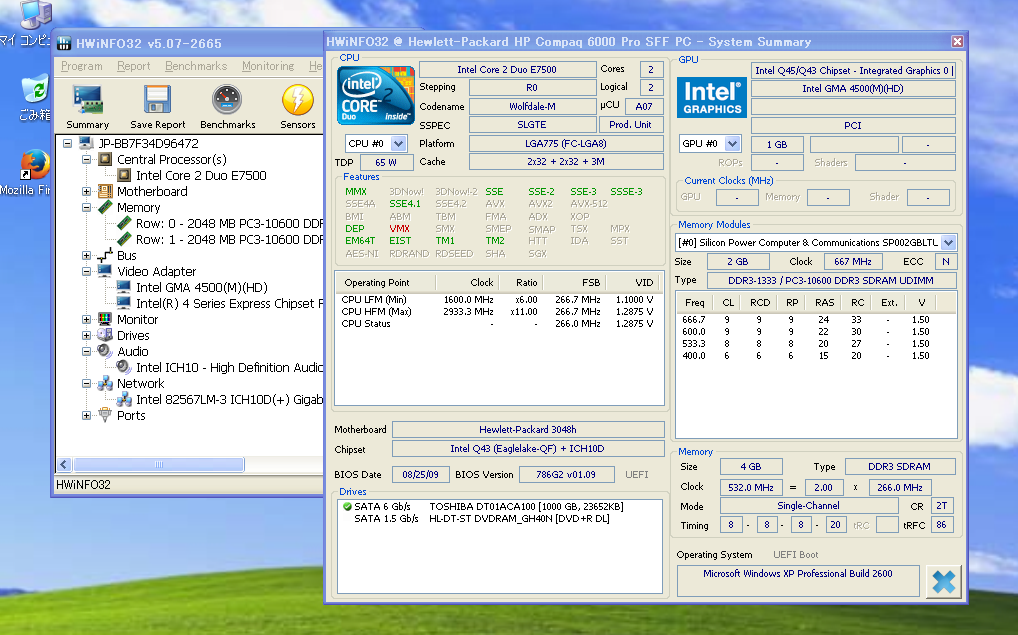The image size is (1018, 635).
Task: Select Intel GMA 4500(M)(HD) tree item
Action: (x=201, y=288)
